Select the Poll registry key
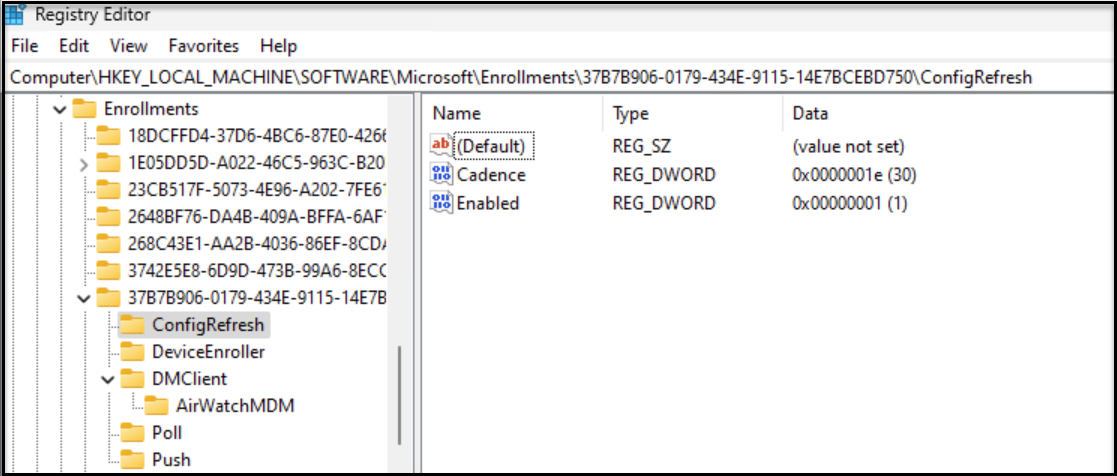 166,433
